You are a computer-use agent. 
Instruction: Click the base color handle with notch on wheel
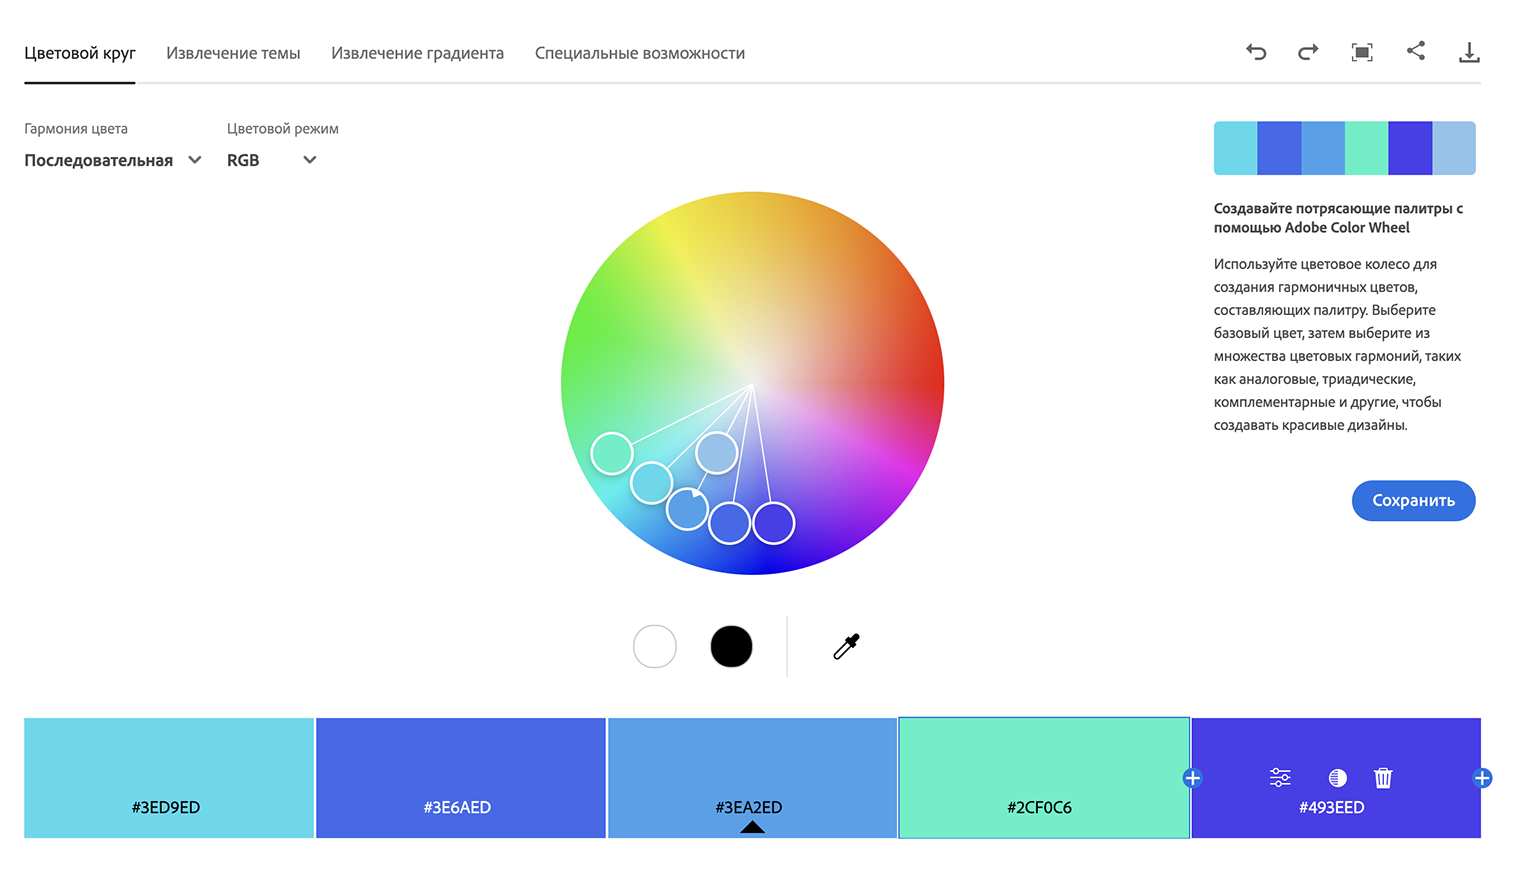687,509
